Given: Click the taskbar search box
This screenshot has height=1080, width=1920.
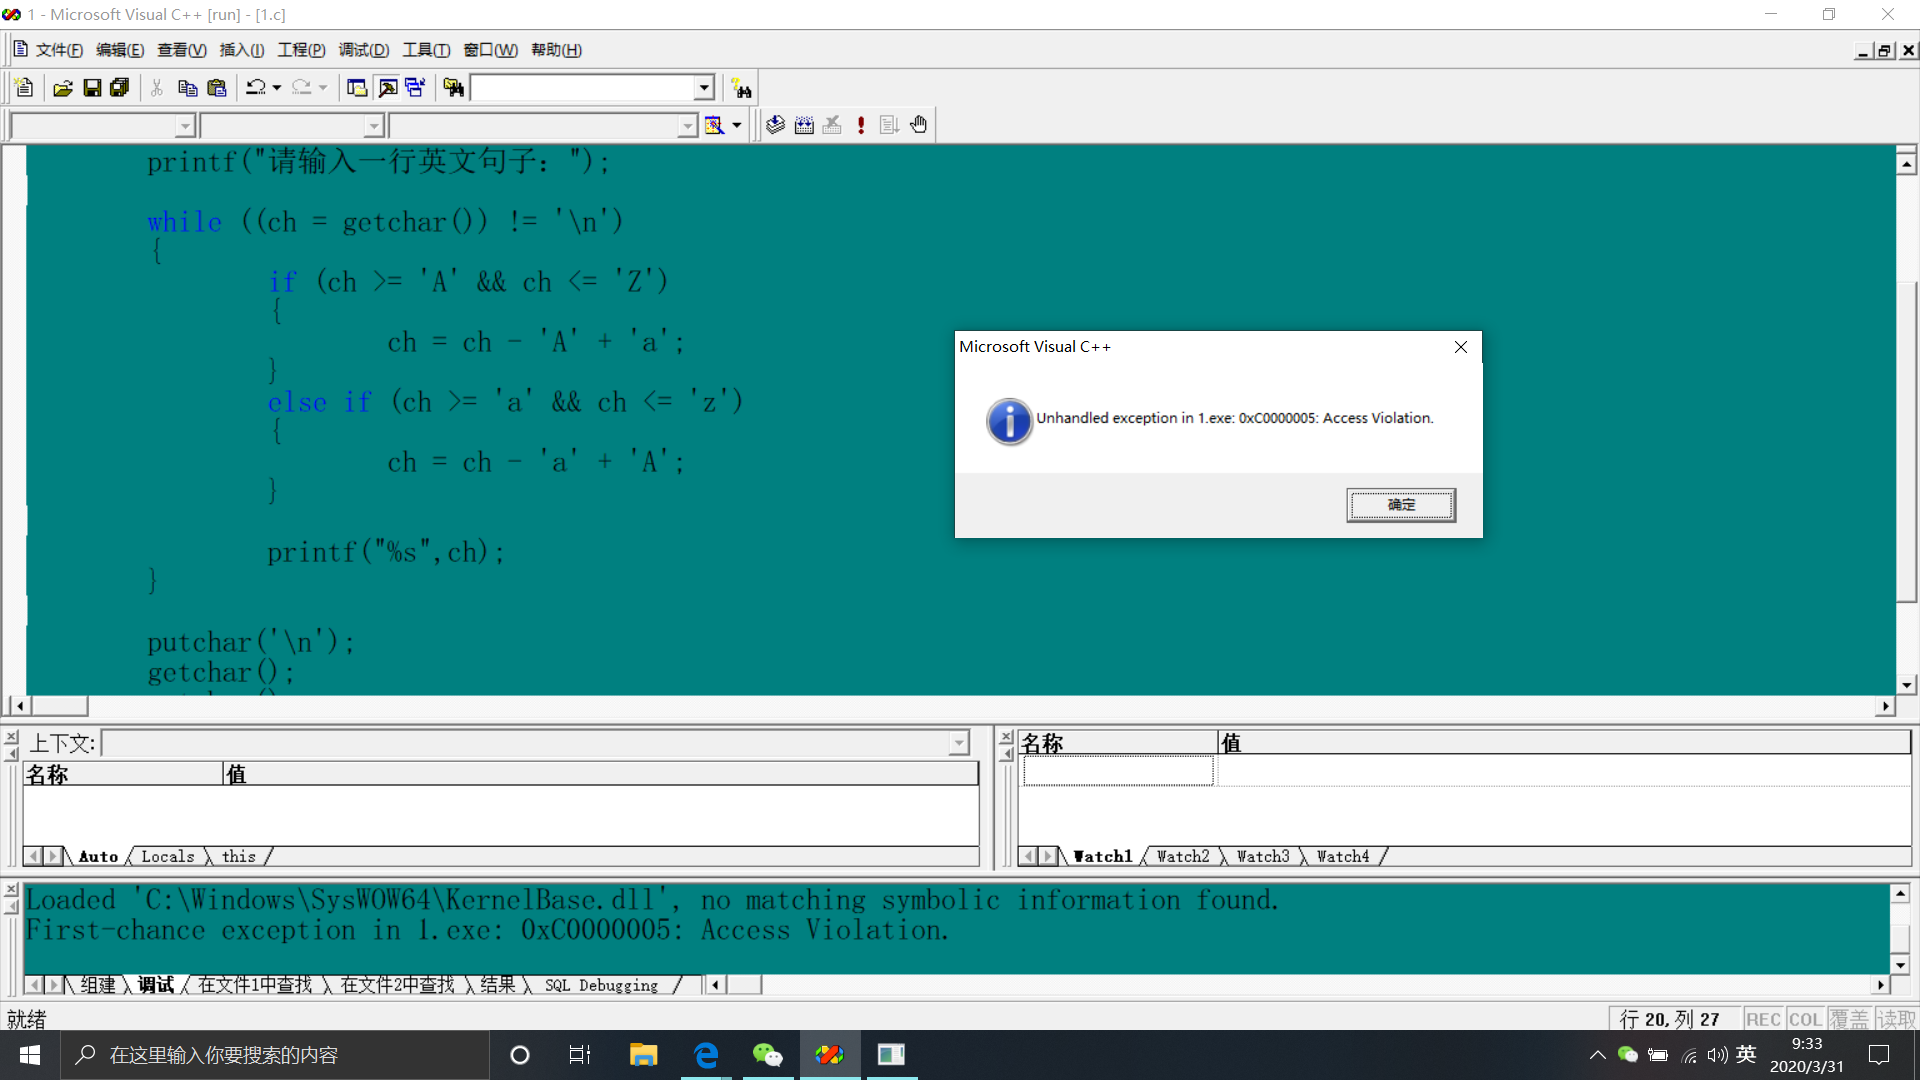Looking at the screenshot, I should point(275,1055).
